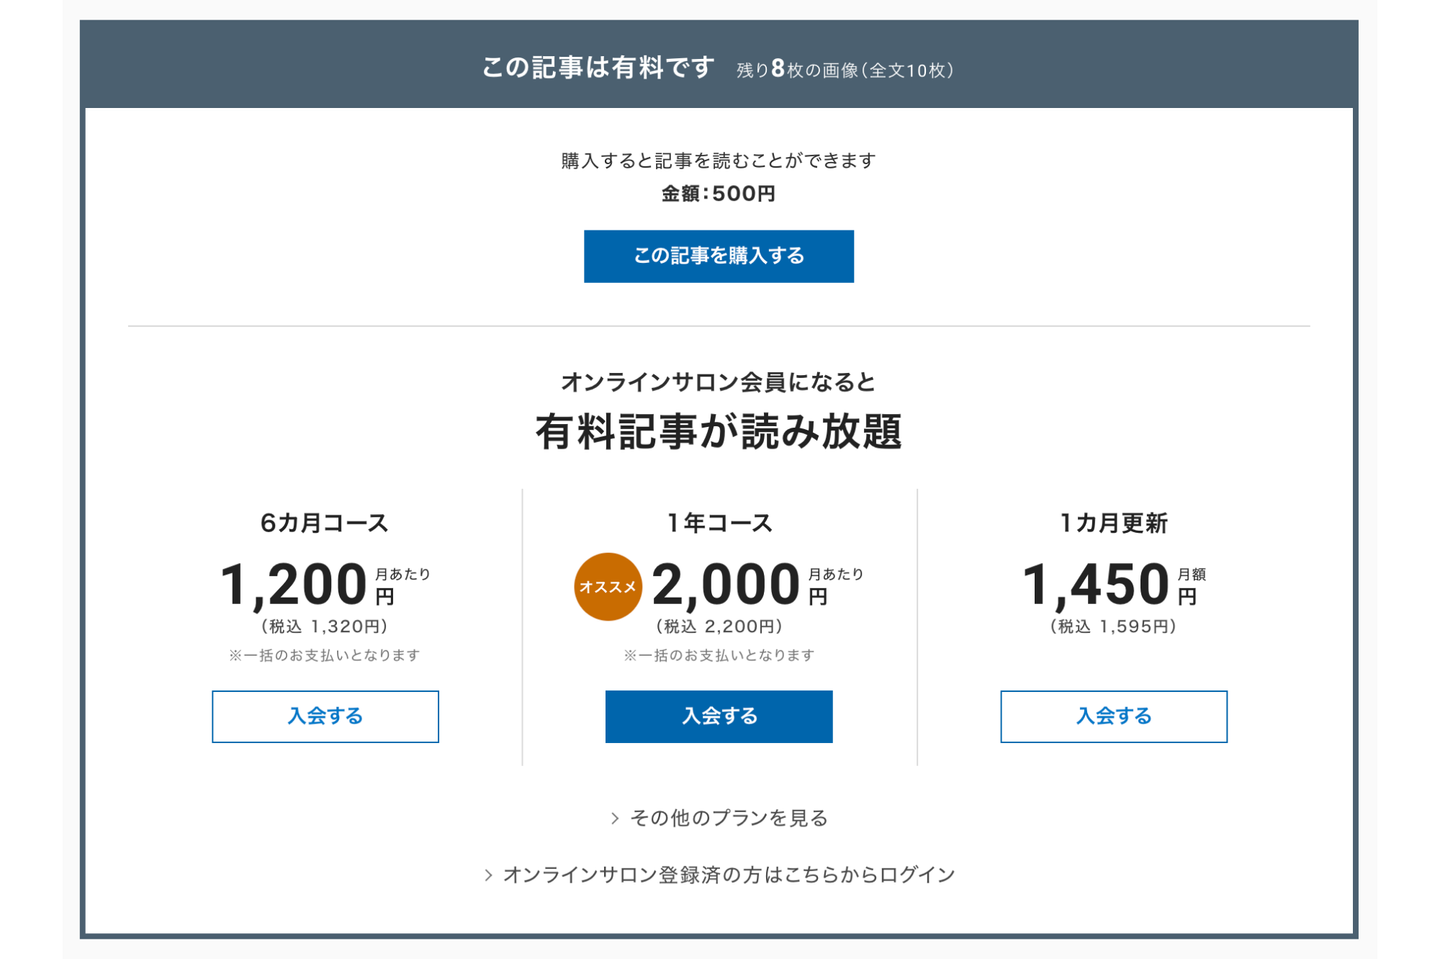Join the 6カ月コース with 入会する
1440x959 pixels.
click(325, 716)
